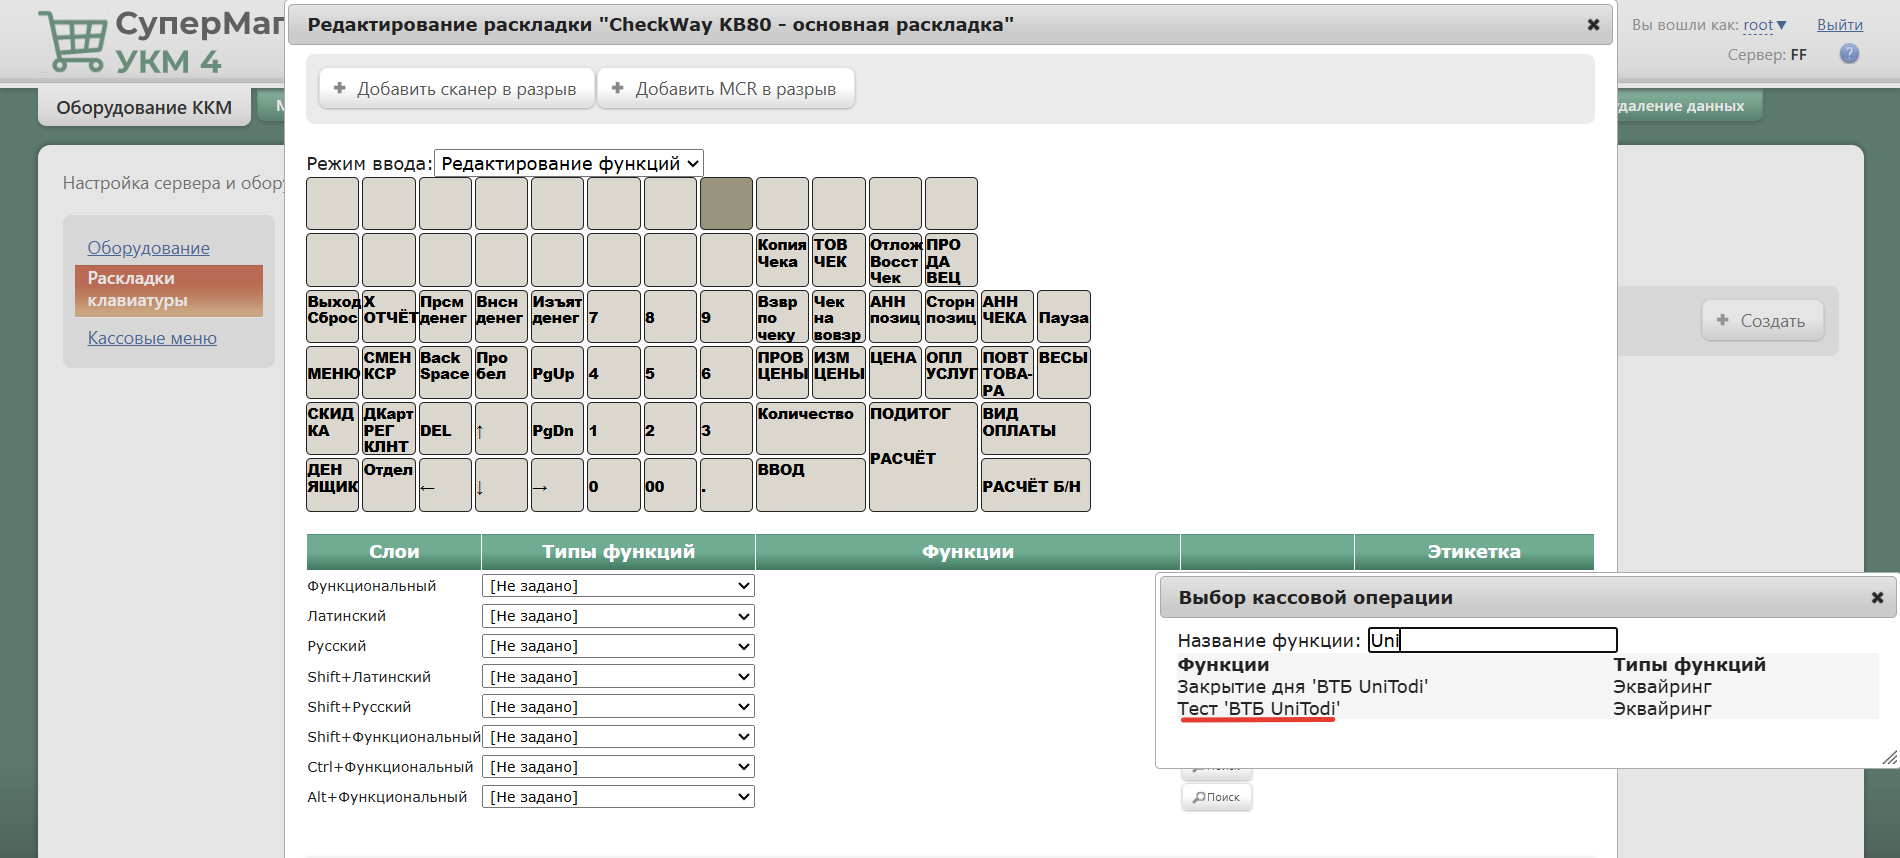Click the 'Поиск' button with magnifier icon
The width and height of the screenshot is (1900, 858).
(x=1216, y=797)
